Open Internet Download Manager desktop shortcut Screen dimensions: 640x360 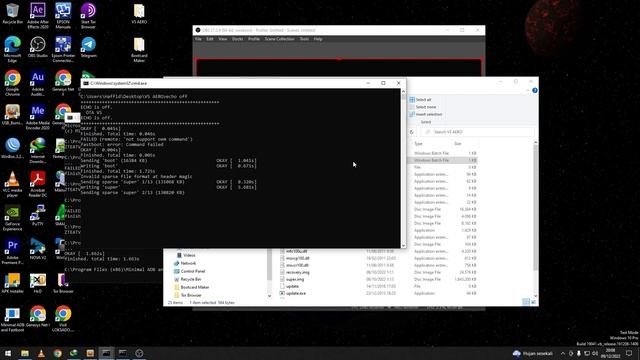38,151
